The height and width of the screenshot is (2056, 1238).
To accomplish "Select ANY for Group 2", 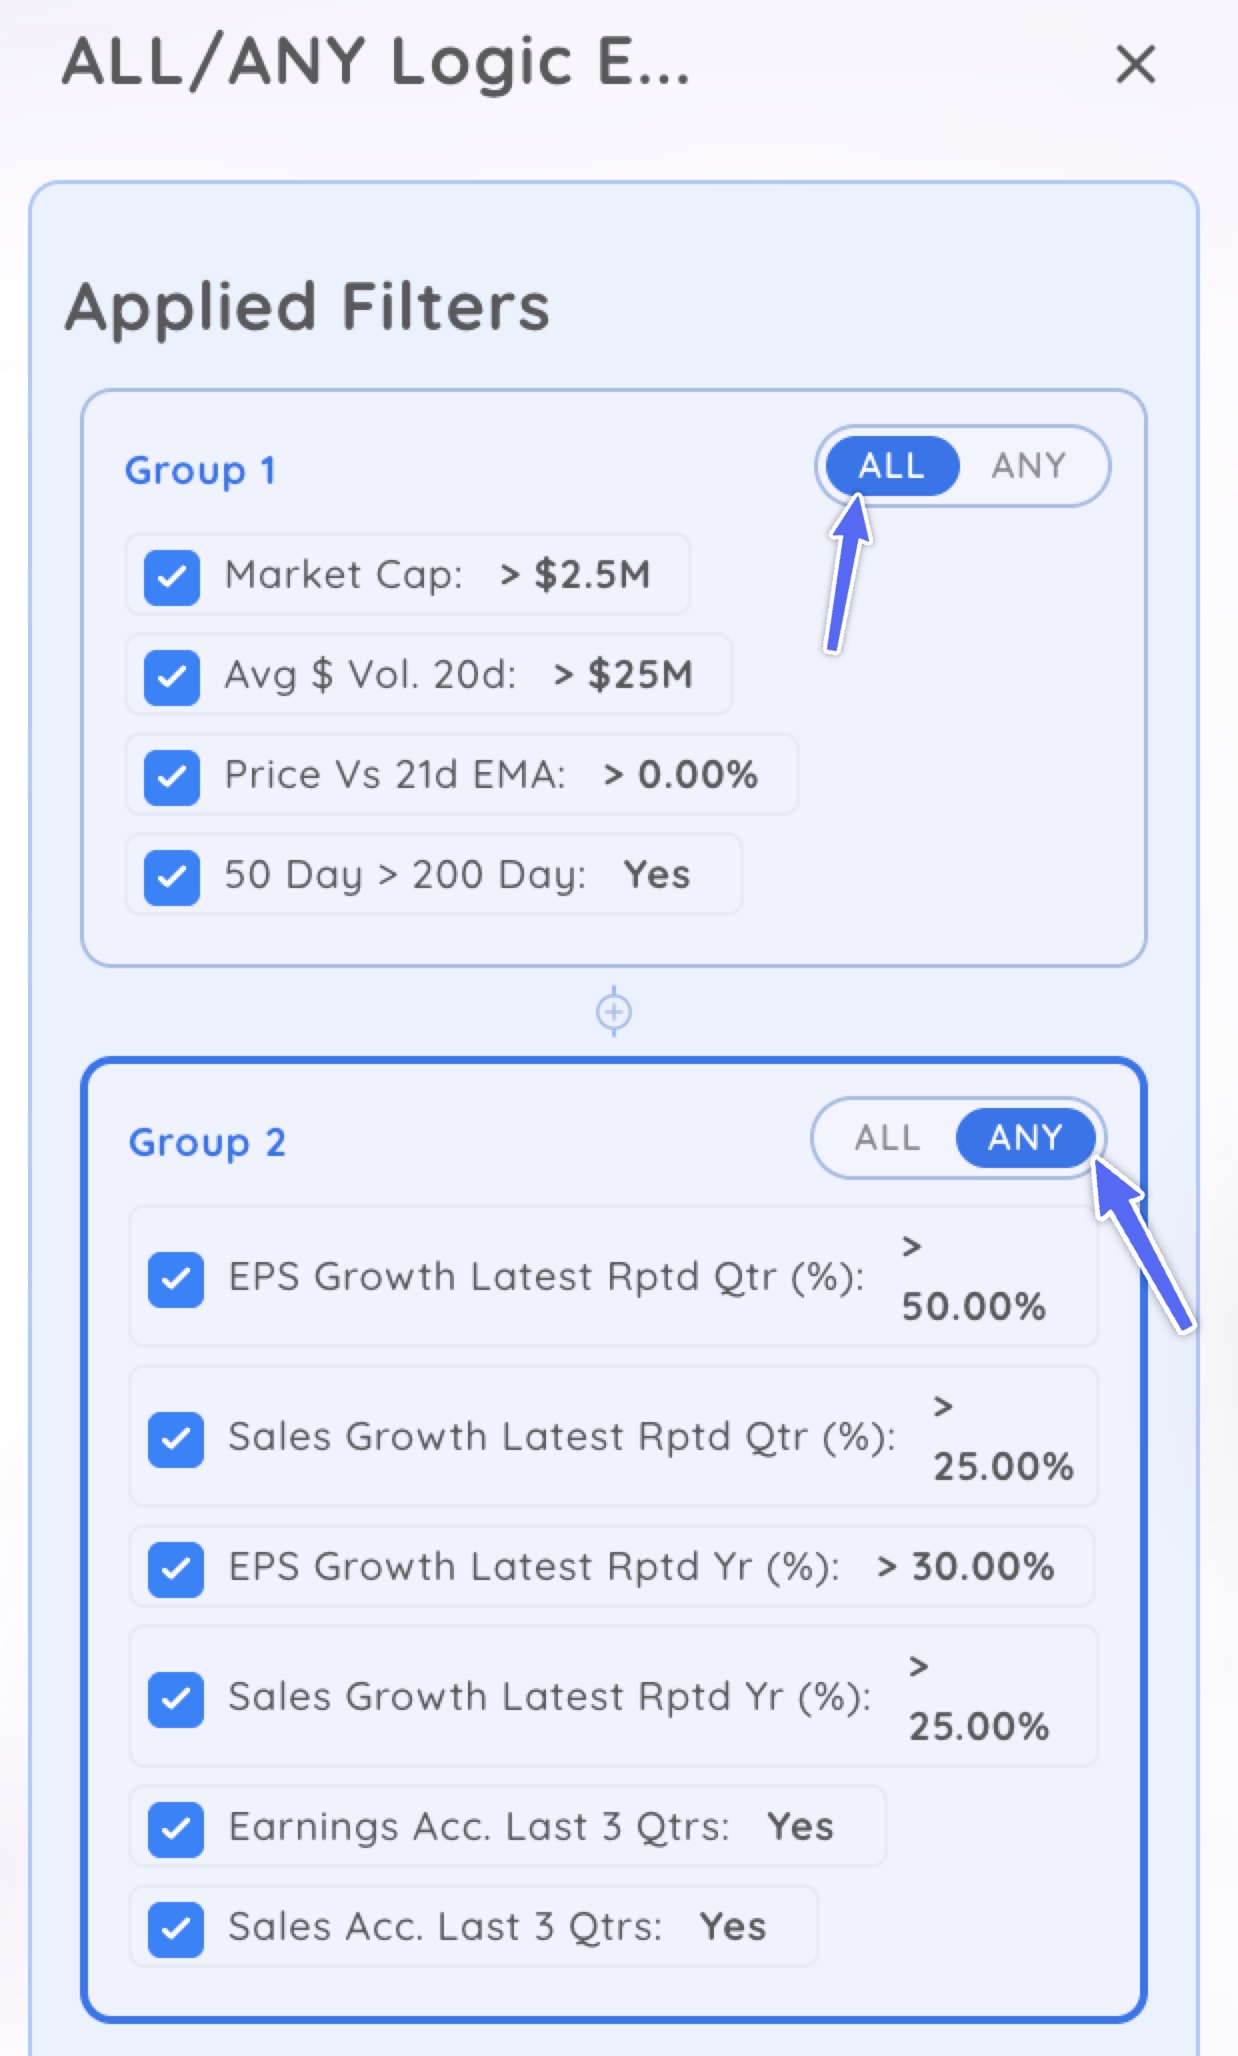I will (x=1025, y=1138).
